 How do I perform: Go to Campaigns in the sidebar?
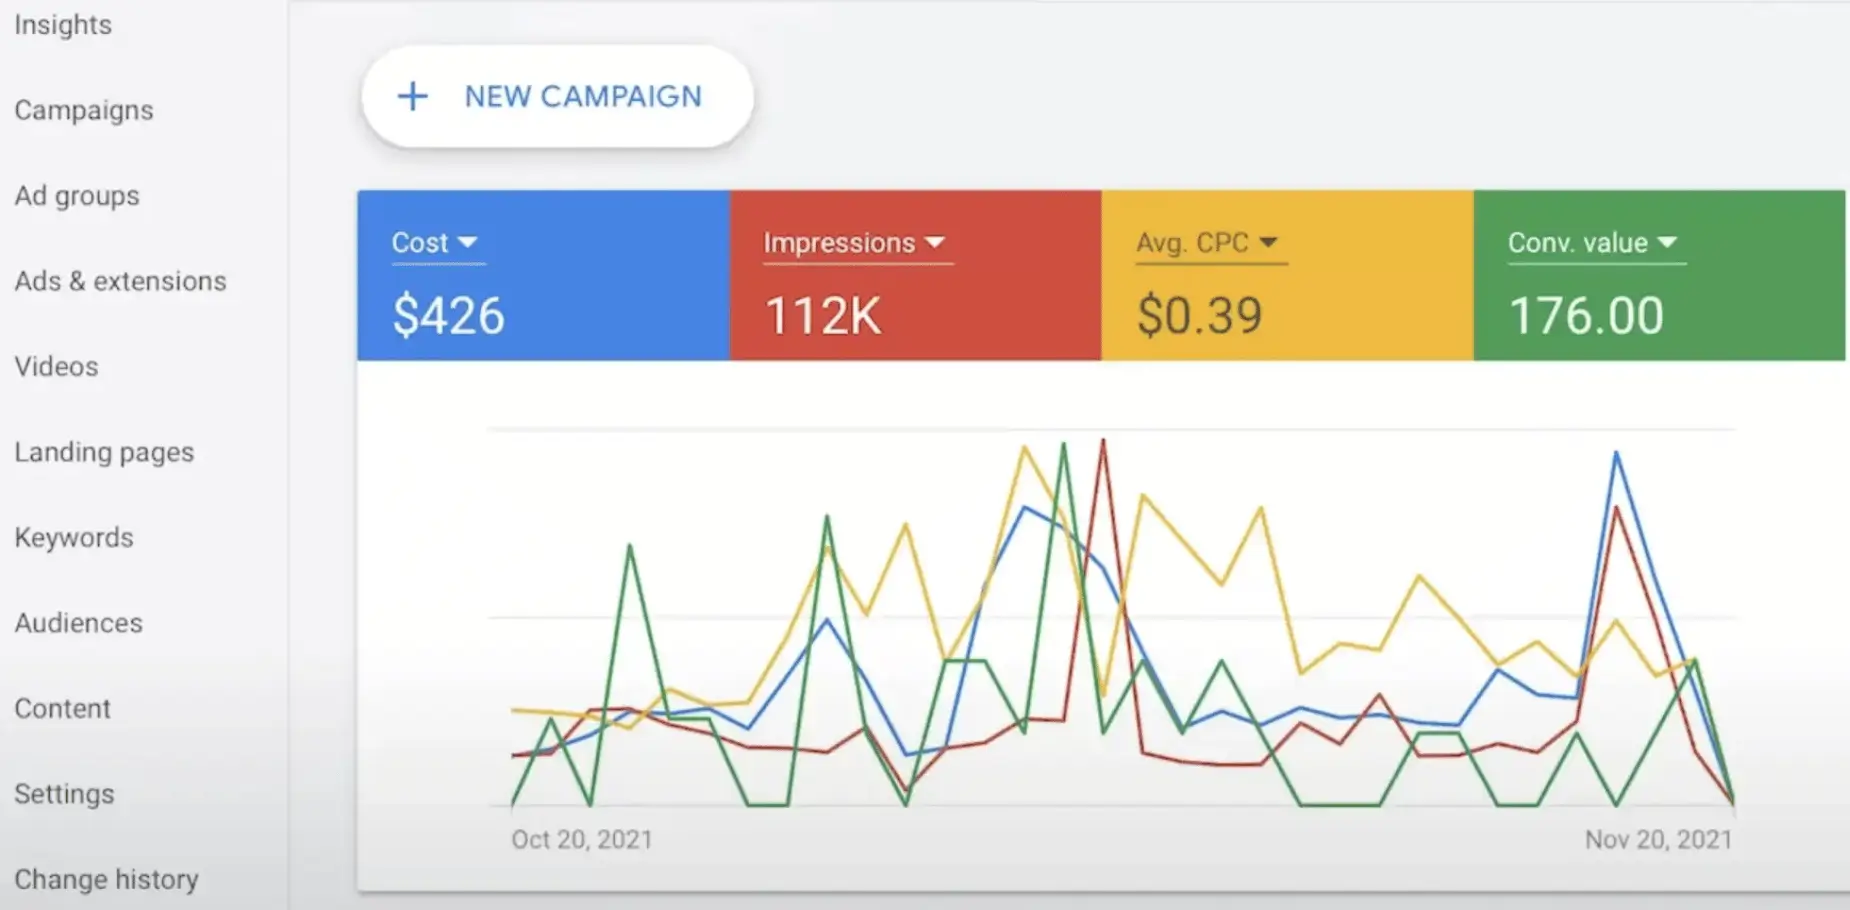click(x=84, y=110)
